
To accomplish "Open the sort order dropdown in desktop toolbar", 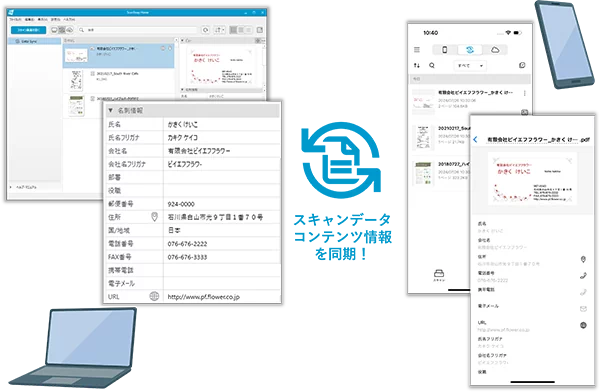I will 219,30.
